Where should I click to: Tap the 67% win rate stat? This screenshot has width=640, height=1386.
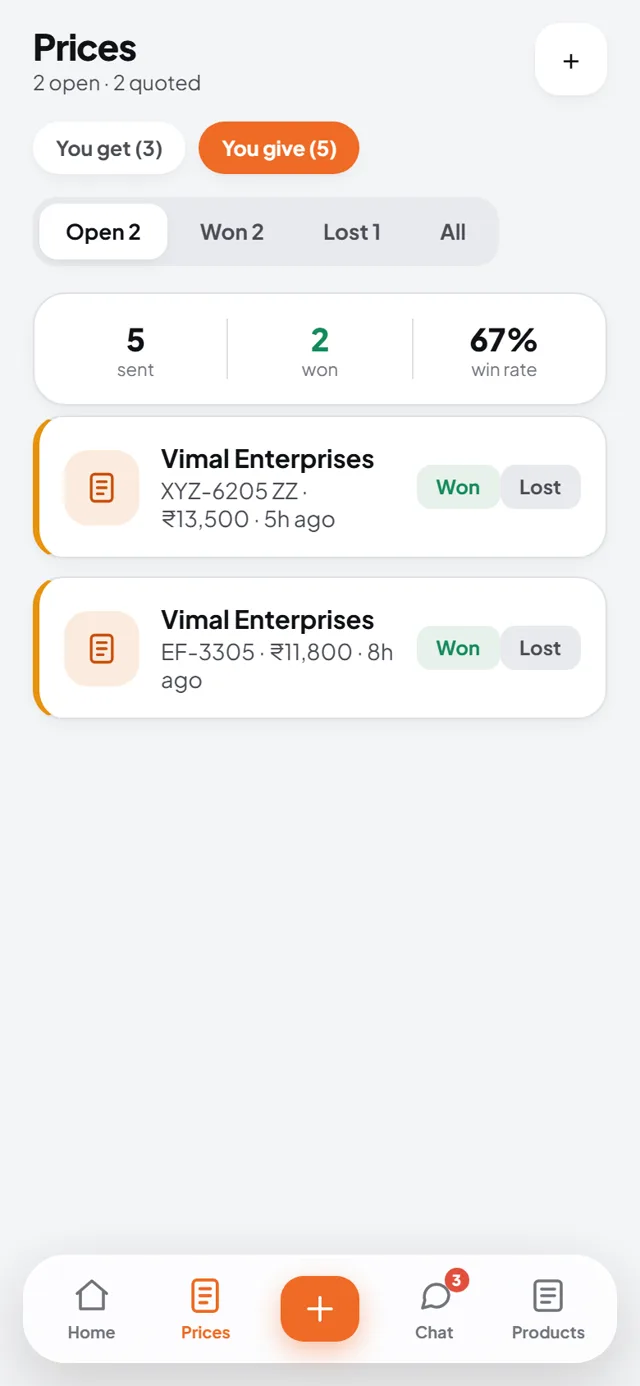(x=504, y=351)
